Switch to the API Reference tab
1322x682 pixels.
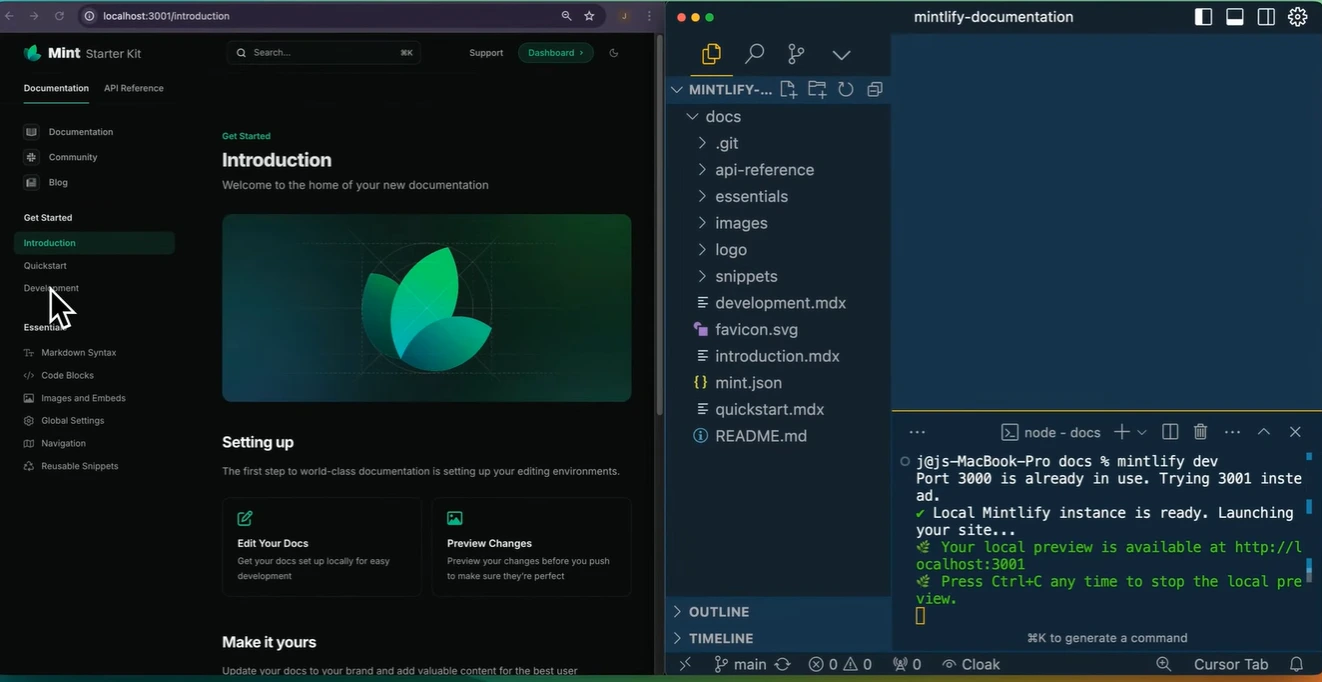133,88
